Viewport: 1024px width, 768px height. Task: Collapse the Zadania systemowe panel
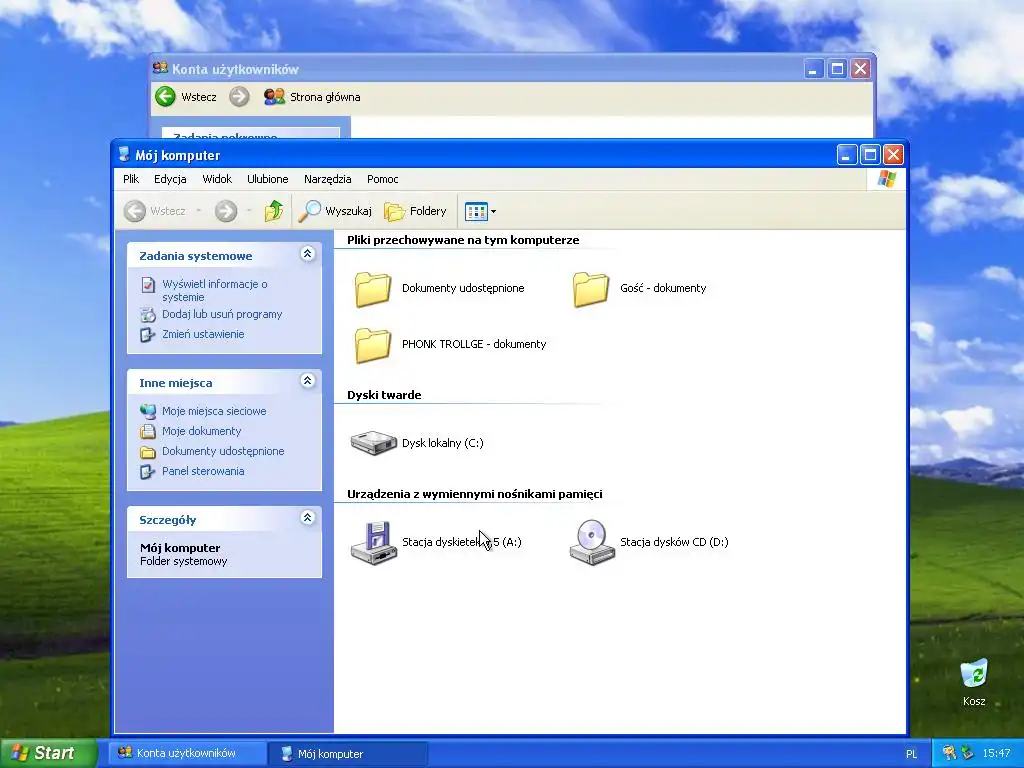coord(308,254)
